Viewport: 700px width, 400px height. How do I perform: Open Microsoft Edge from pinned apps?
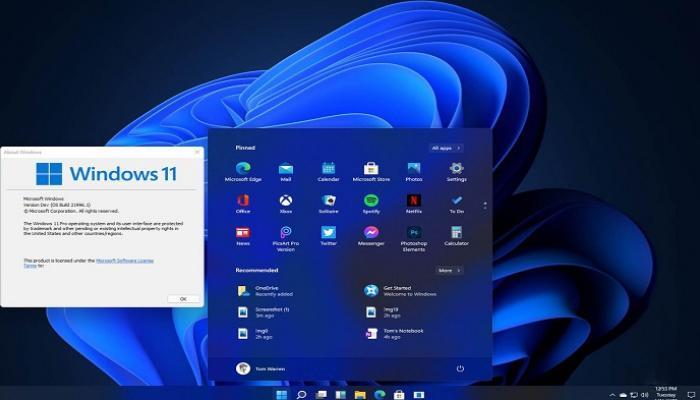coord(242,169)
